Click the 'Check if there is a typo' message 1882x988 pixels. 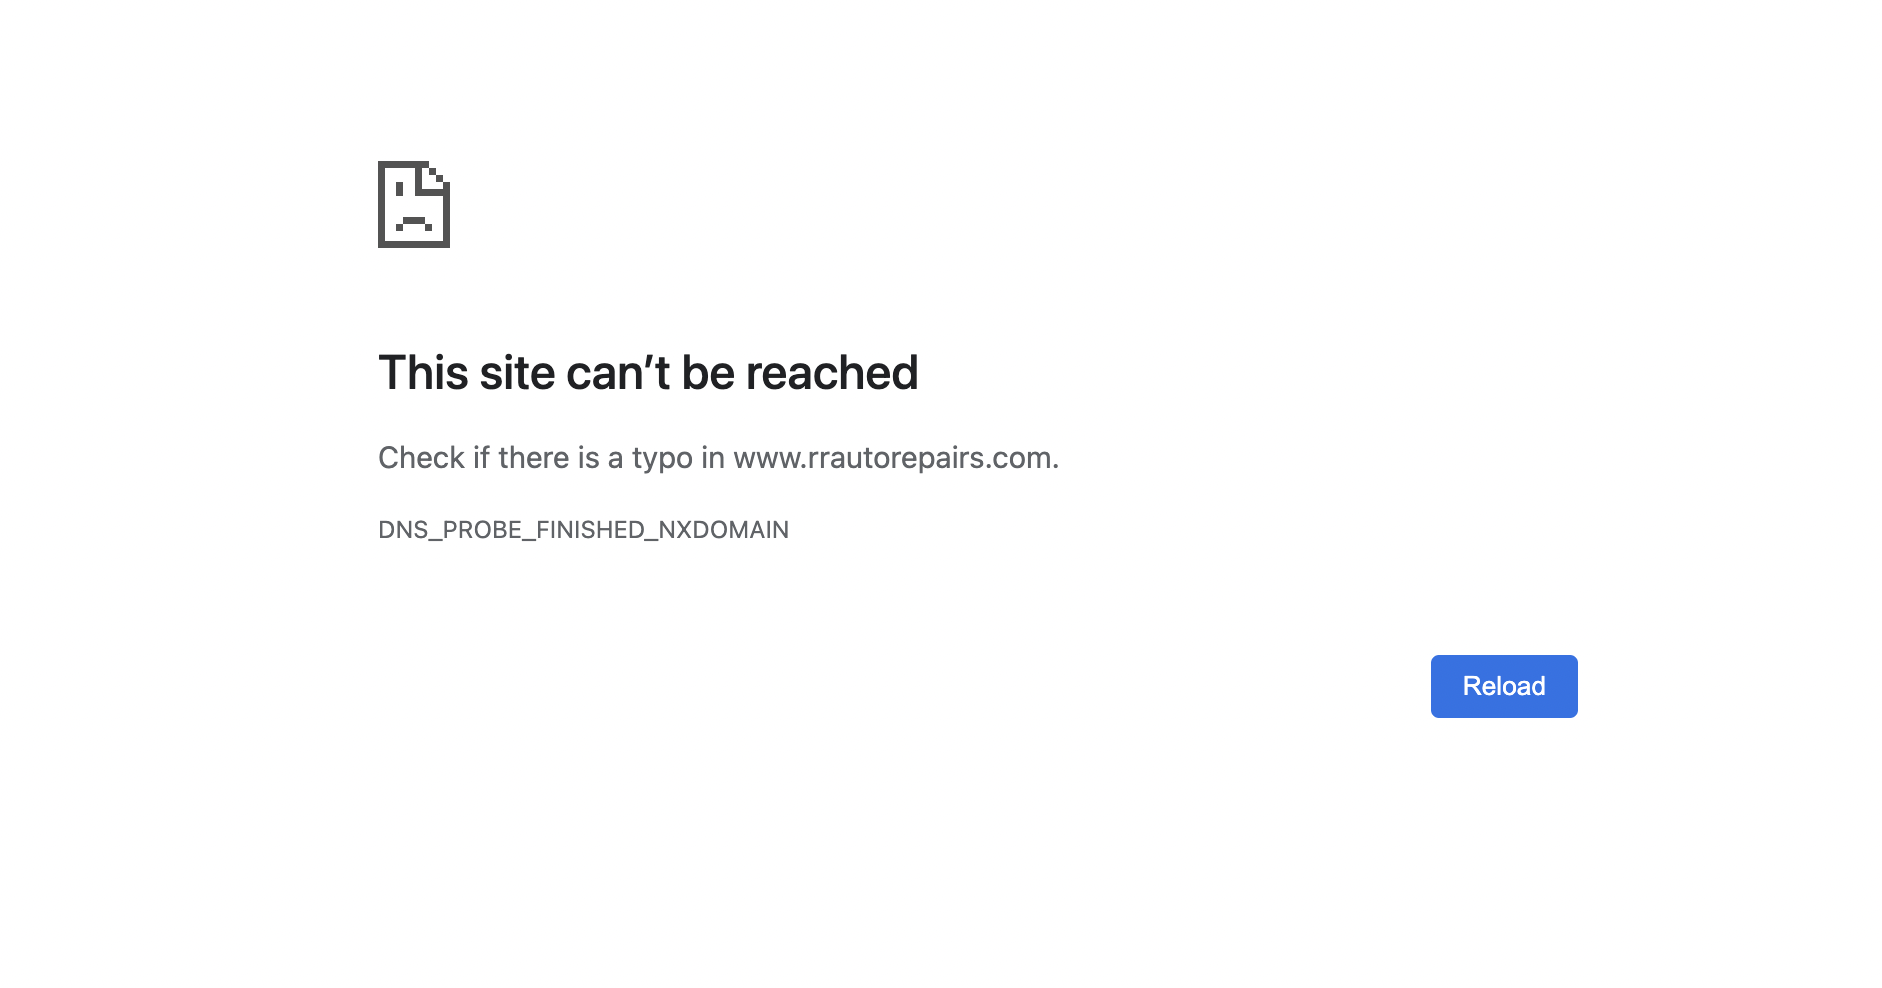pyautogui.click(x=718, y=458)
